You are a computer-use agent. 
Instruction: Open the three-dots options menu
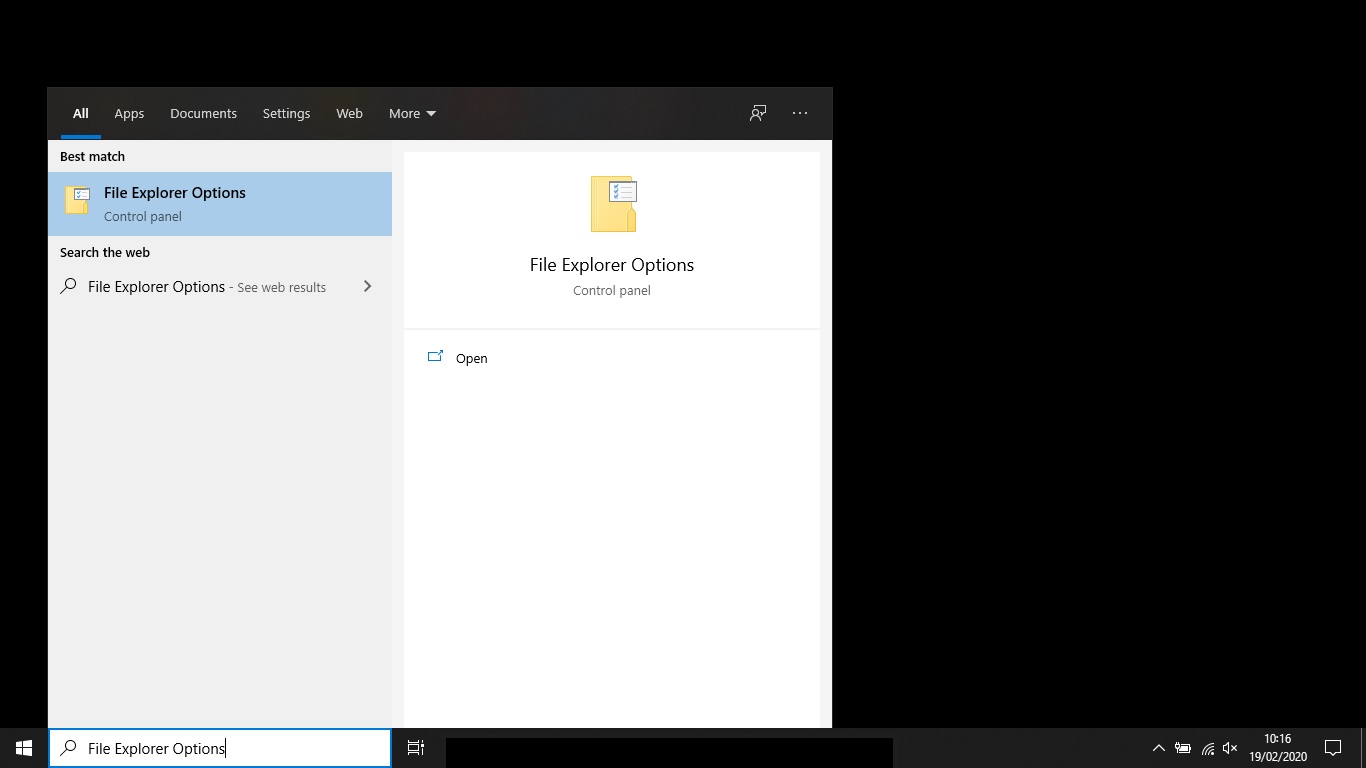click(800, 113)
